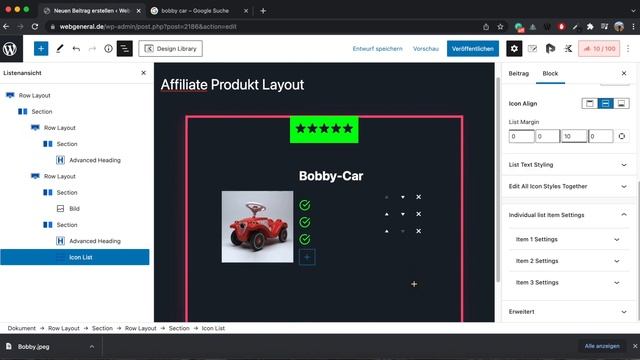Click the white plus block appender in the canvas
This screenshot has width=640, height=360.
click(x=414, y=284)
